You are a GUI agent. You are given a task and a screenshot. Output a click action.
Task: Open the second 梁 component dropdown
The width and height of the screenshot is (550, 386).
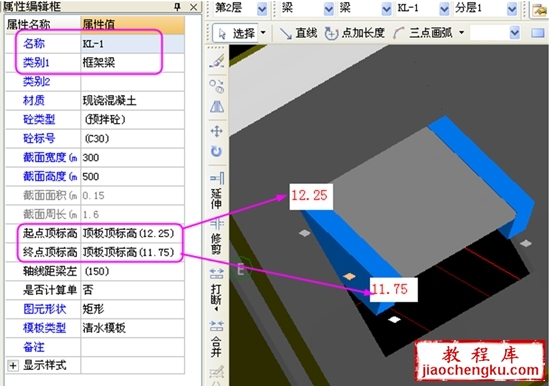point(386,8)
